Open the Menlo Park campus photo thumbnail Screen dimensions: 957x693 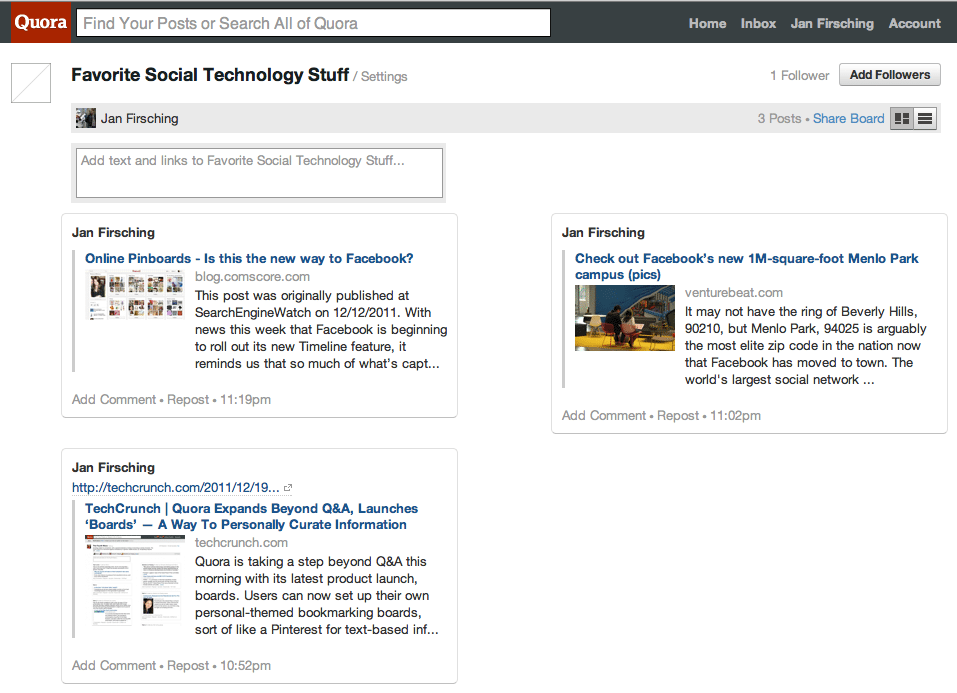tap(625, 317)
